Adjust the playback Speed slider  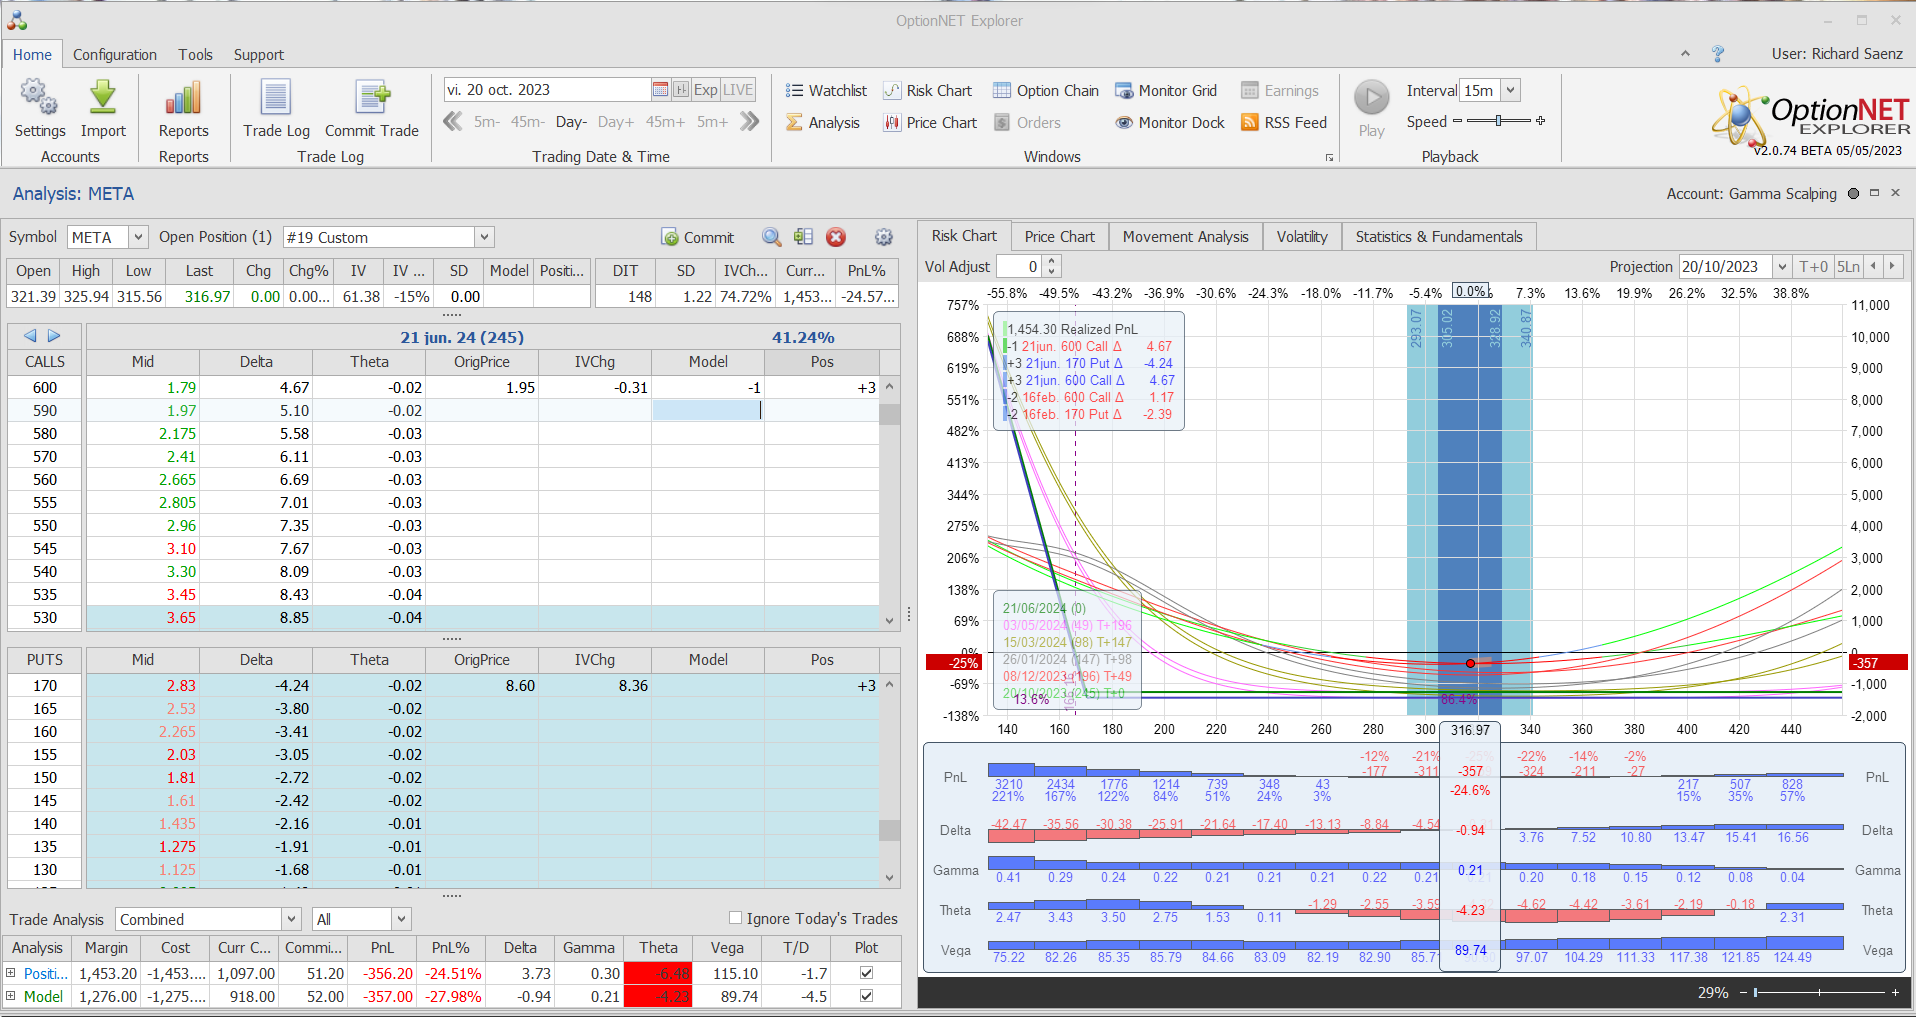coord(1499,121)
